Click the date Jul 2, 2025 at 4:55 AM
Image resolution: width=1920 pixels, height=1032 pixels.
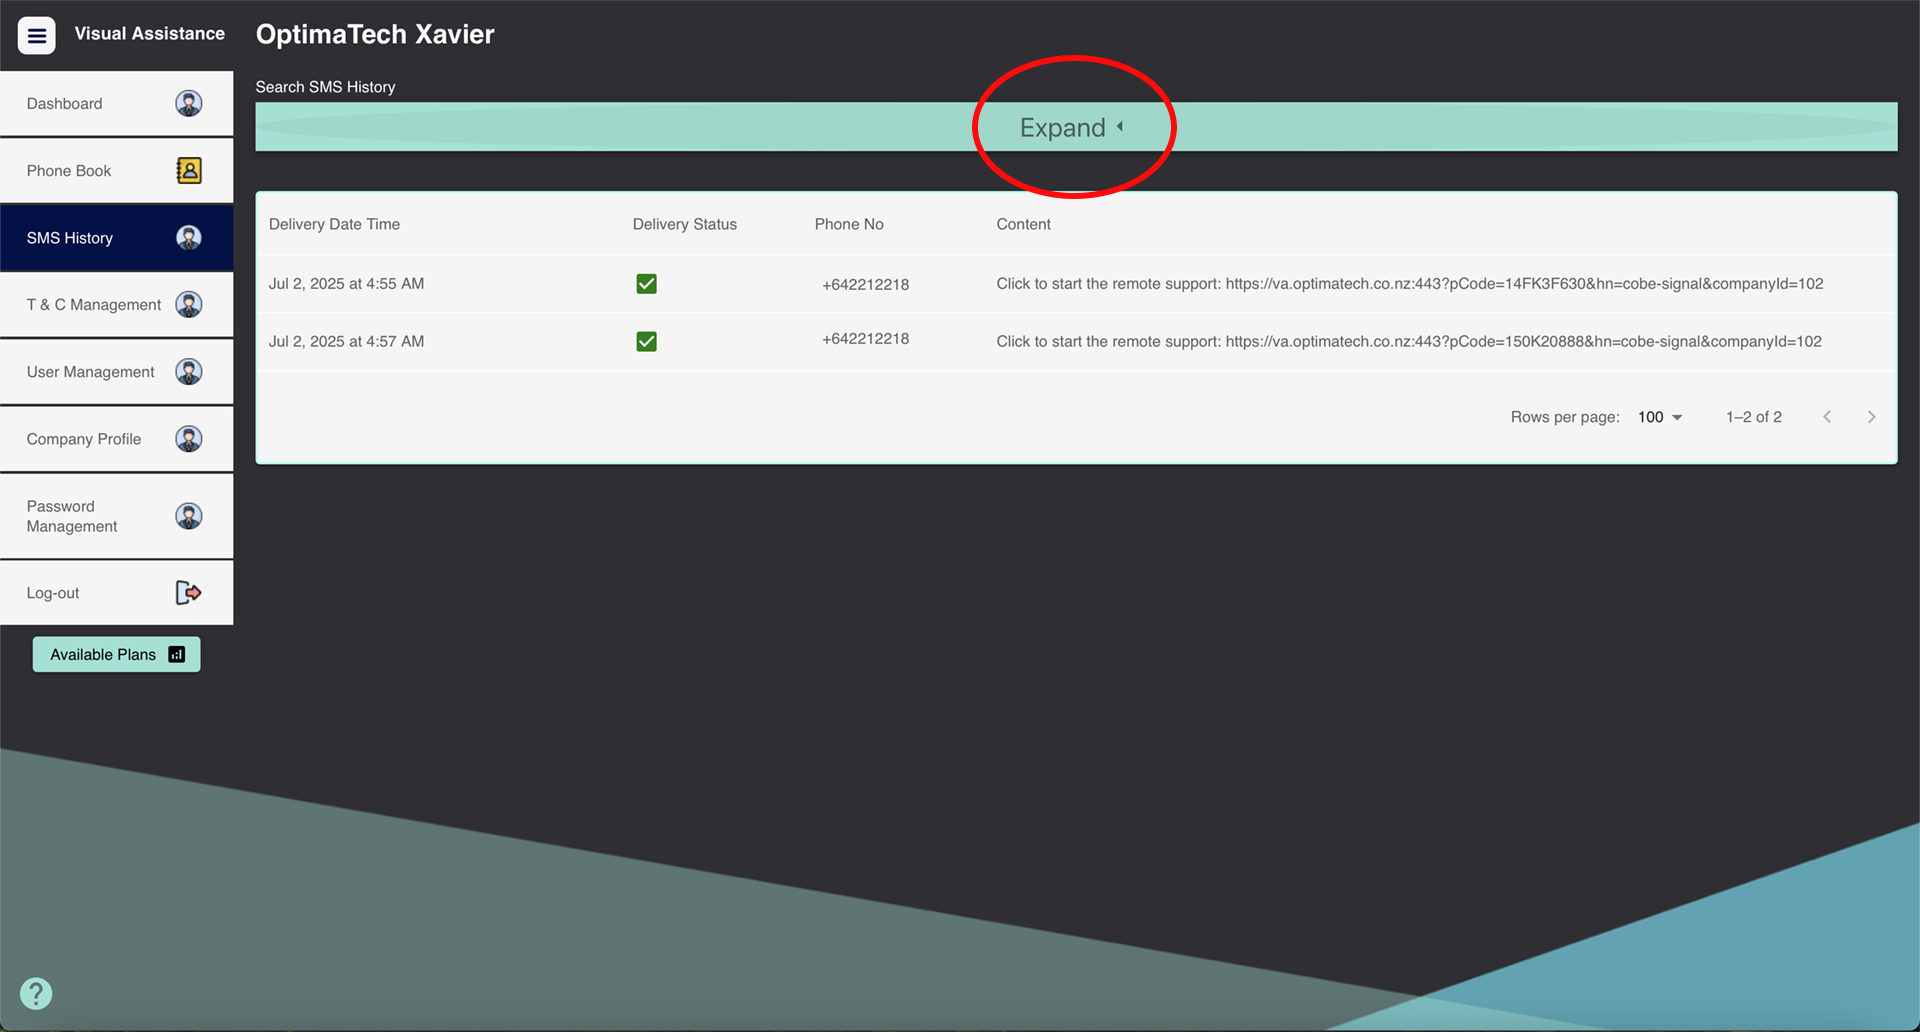346,284
